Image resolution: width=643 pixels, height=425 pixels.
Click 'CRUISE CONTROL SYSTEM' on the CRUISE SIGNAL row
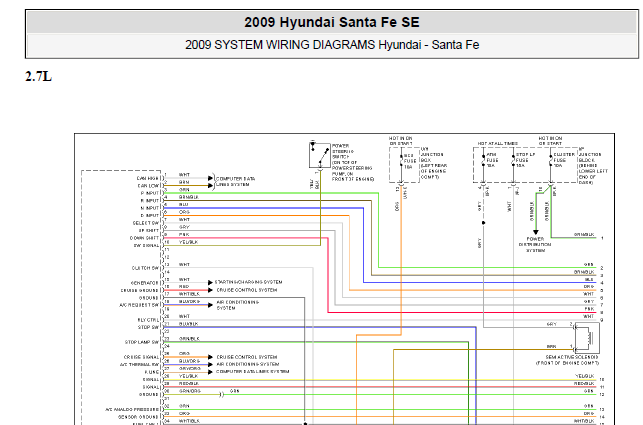[x=247, y=357]
